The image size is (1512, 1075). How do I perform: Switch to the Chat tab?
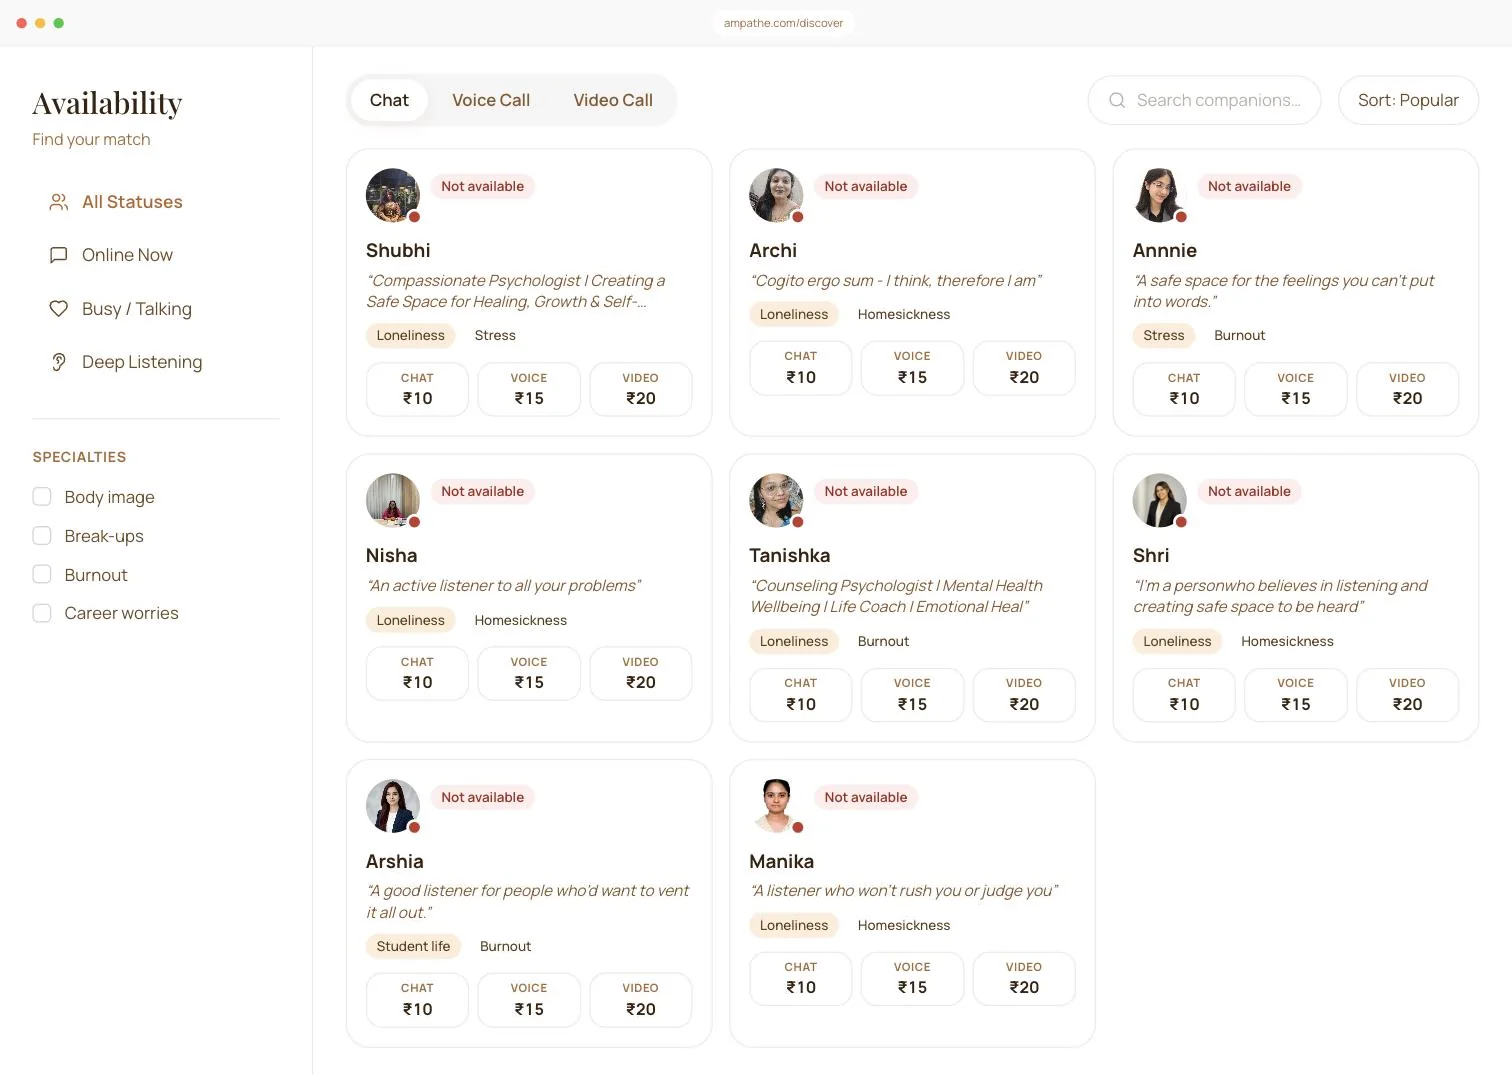[x=389, y=100]
